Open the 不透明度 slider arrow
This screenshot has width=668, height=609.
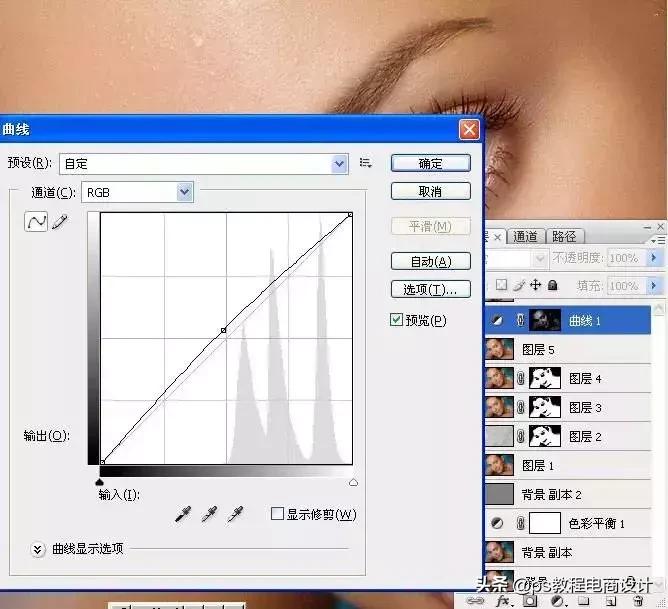click(654, 258)
